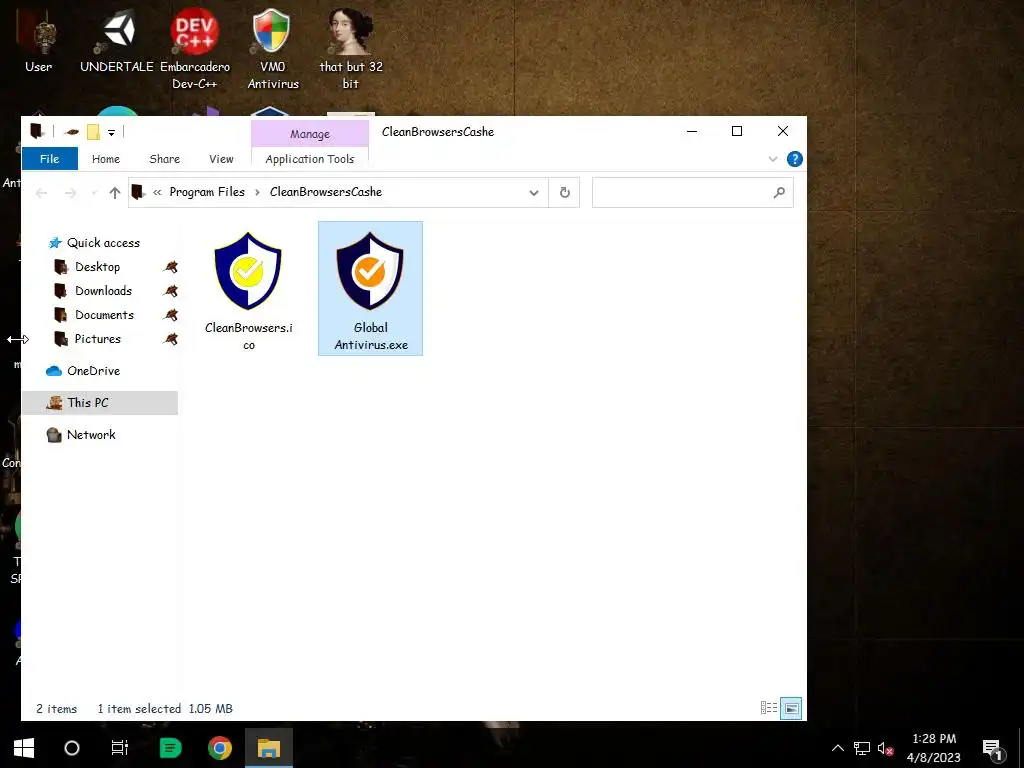Switch to large icons view layout
The width and height of the screenshot is (1024, 768).
(x=791, y=708)
